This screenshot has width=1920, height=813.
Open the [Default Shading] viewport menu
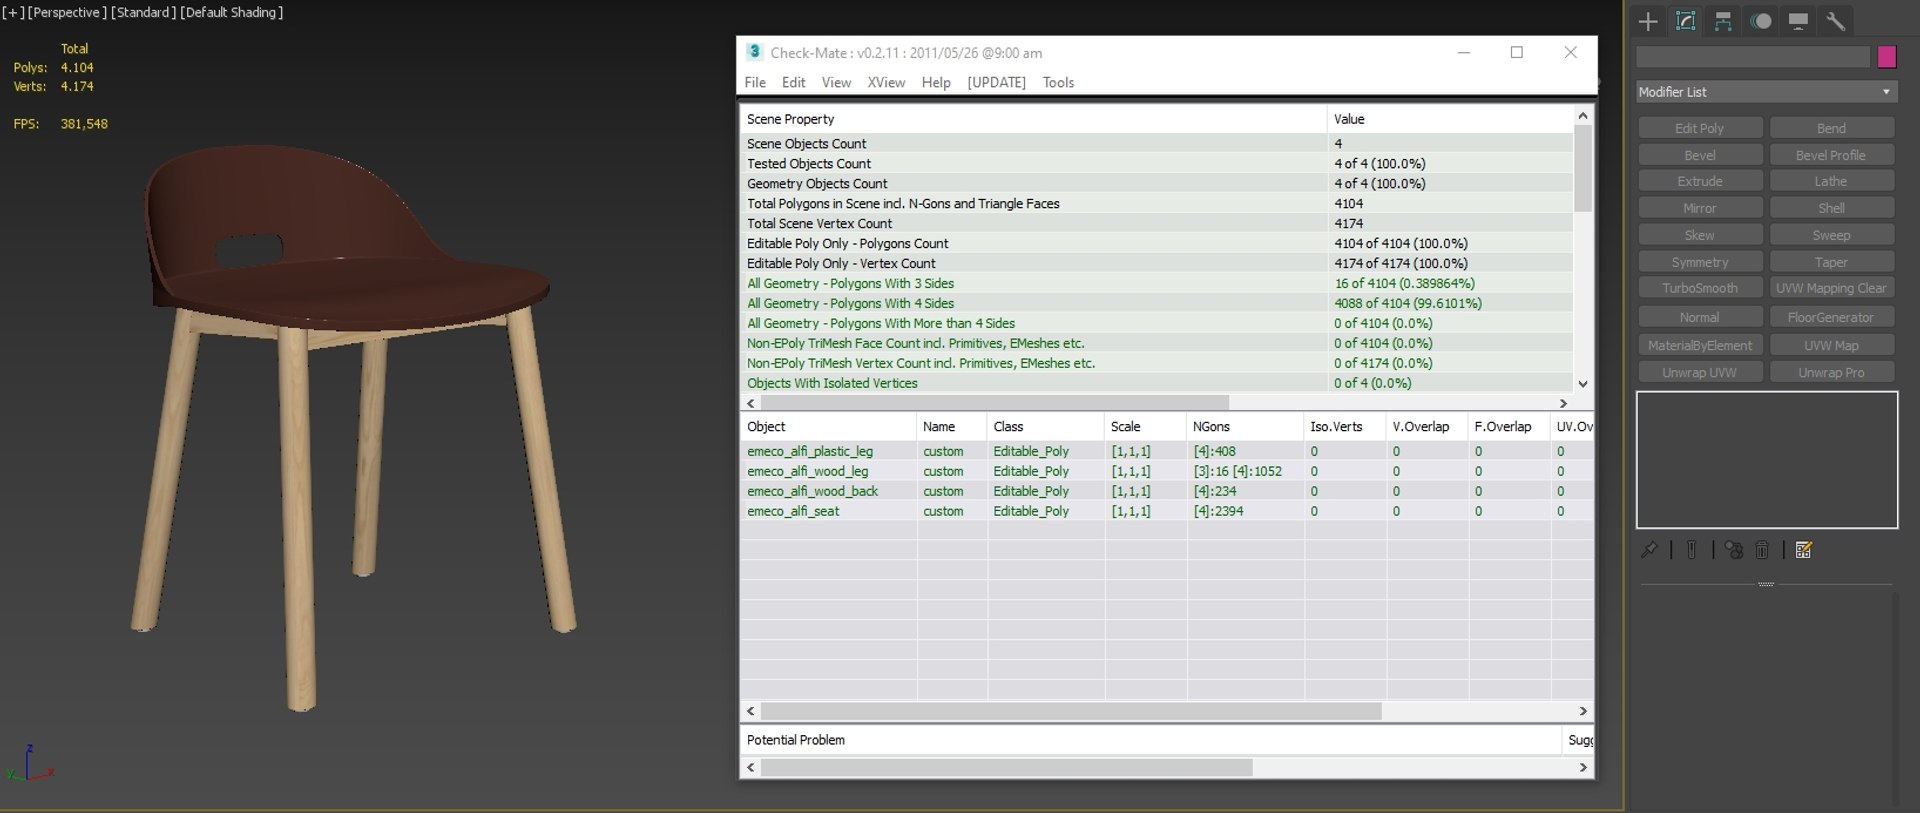point(232,12)
